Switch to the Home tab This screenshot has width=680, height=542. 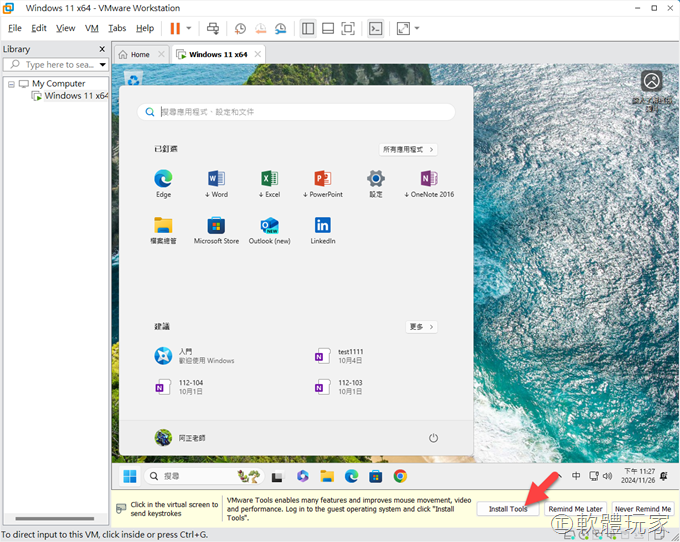[x=134, y=54]
